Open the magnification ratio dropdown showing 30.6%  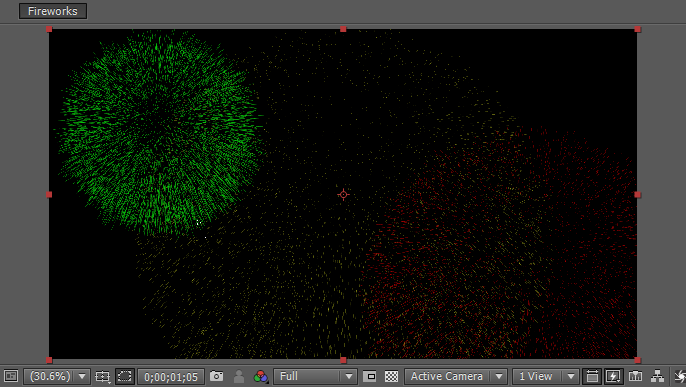[57, 376]
